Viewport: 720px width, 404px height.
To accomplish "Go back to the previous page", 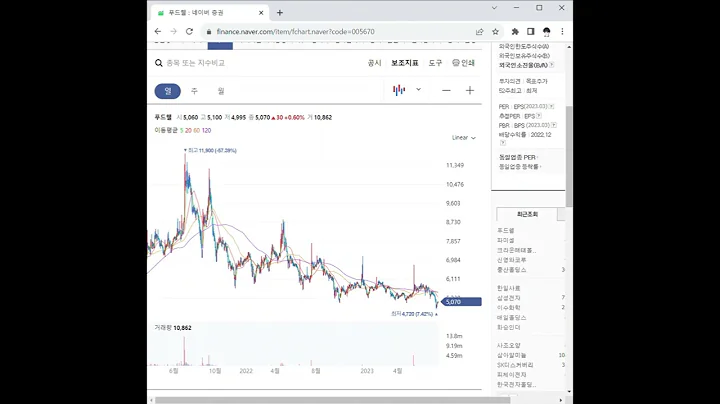I will (158, 32).
